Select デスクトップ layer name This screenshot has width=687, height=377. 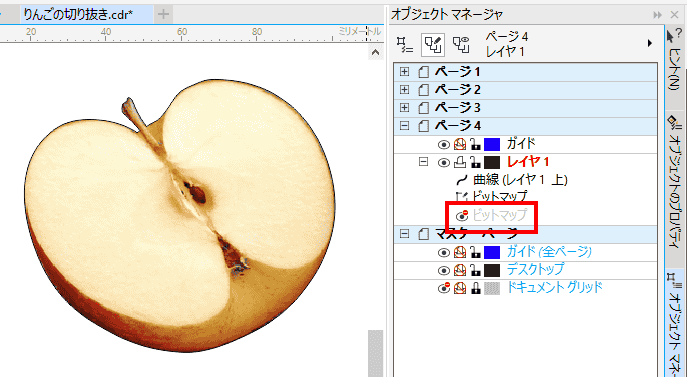[x=535, y=269]
